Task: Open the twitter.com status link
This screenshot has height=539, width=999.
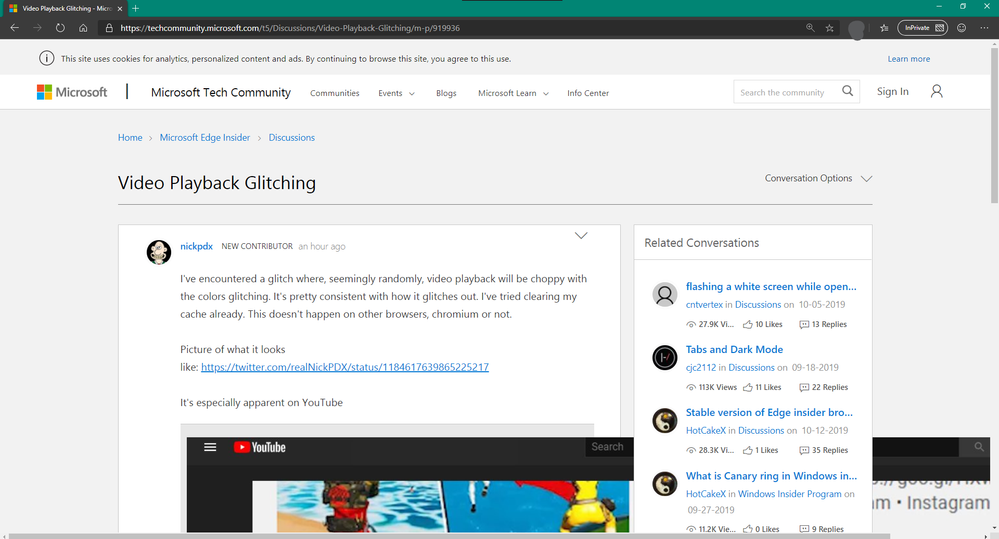Action: coord(345,367)
